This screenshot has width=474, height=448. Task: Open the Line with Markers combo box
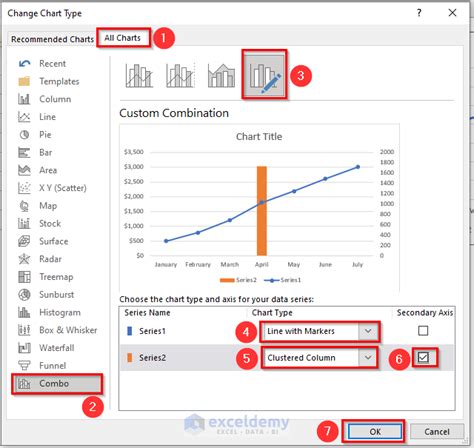click(319, 331)
